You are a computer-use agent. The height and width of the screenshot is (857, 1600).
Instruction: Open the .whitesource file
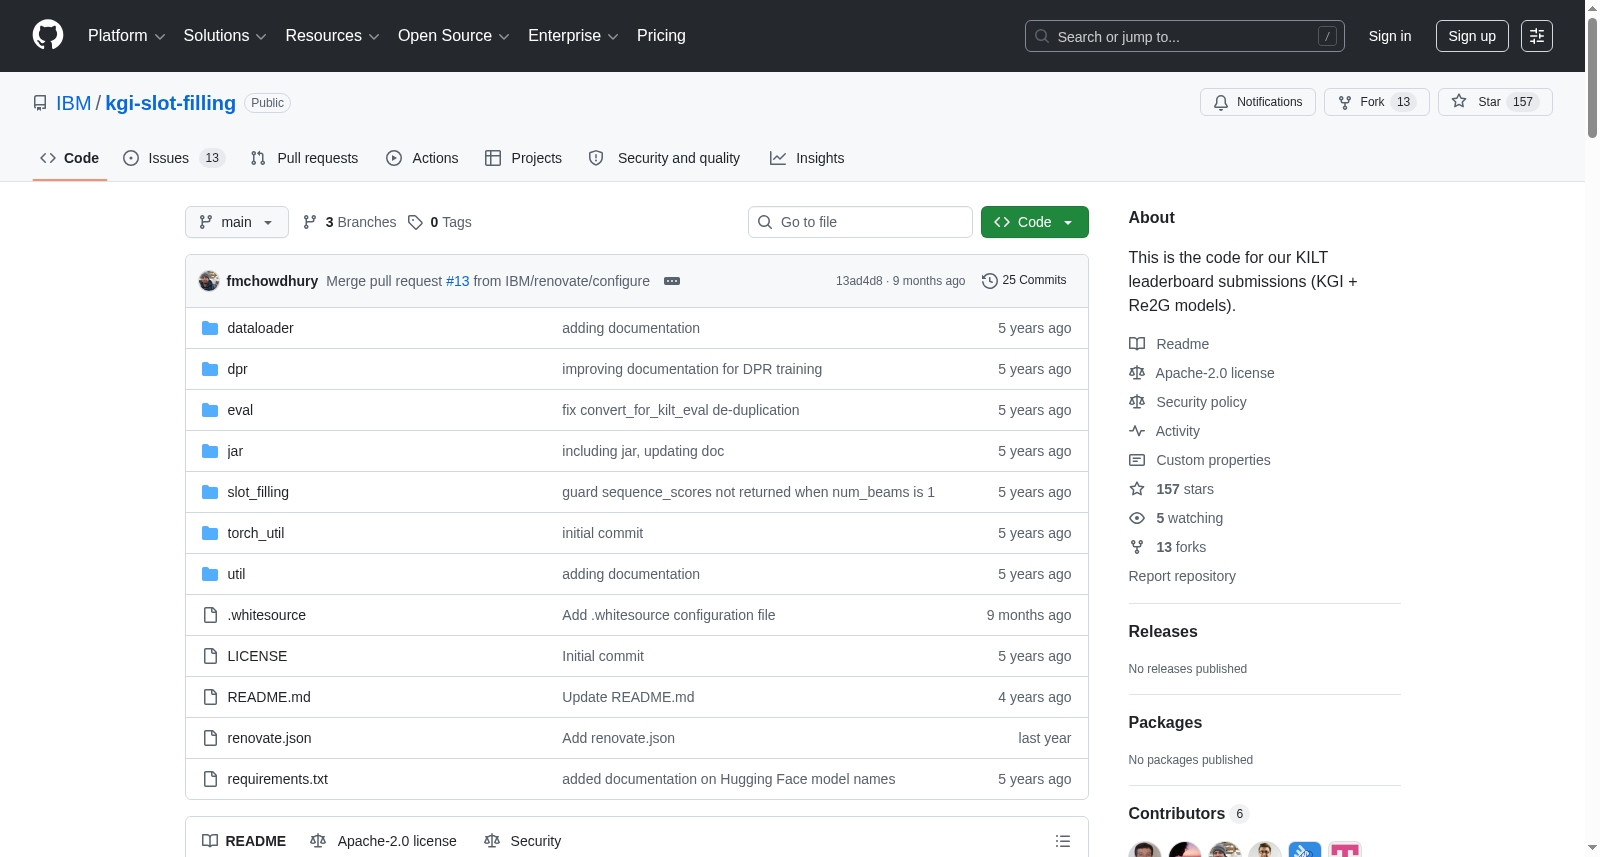(x=267, y=615)
